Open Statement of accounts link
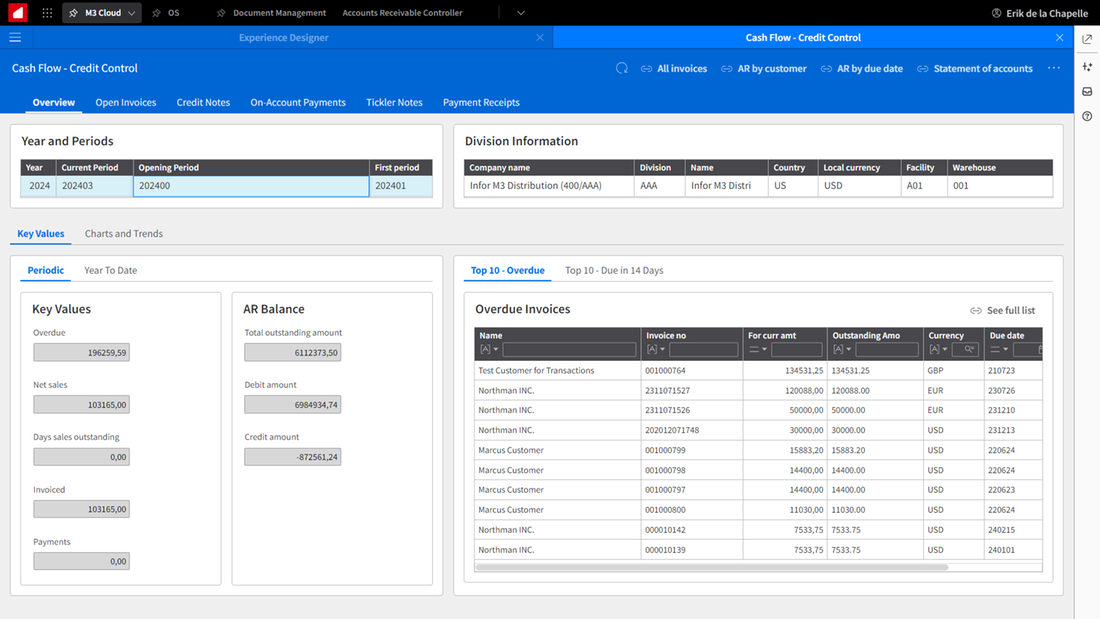This screenshot has width=1100, height=619. 974,68
